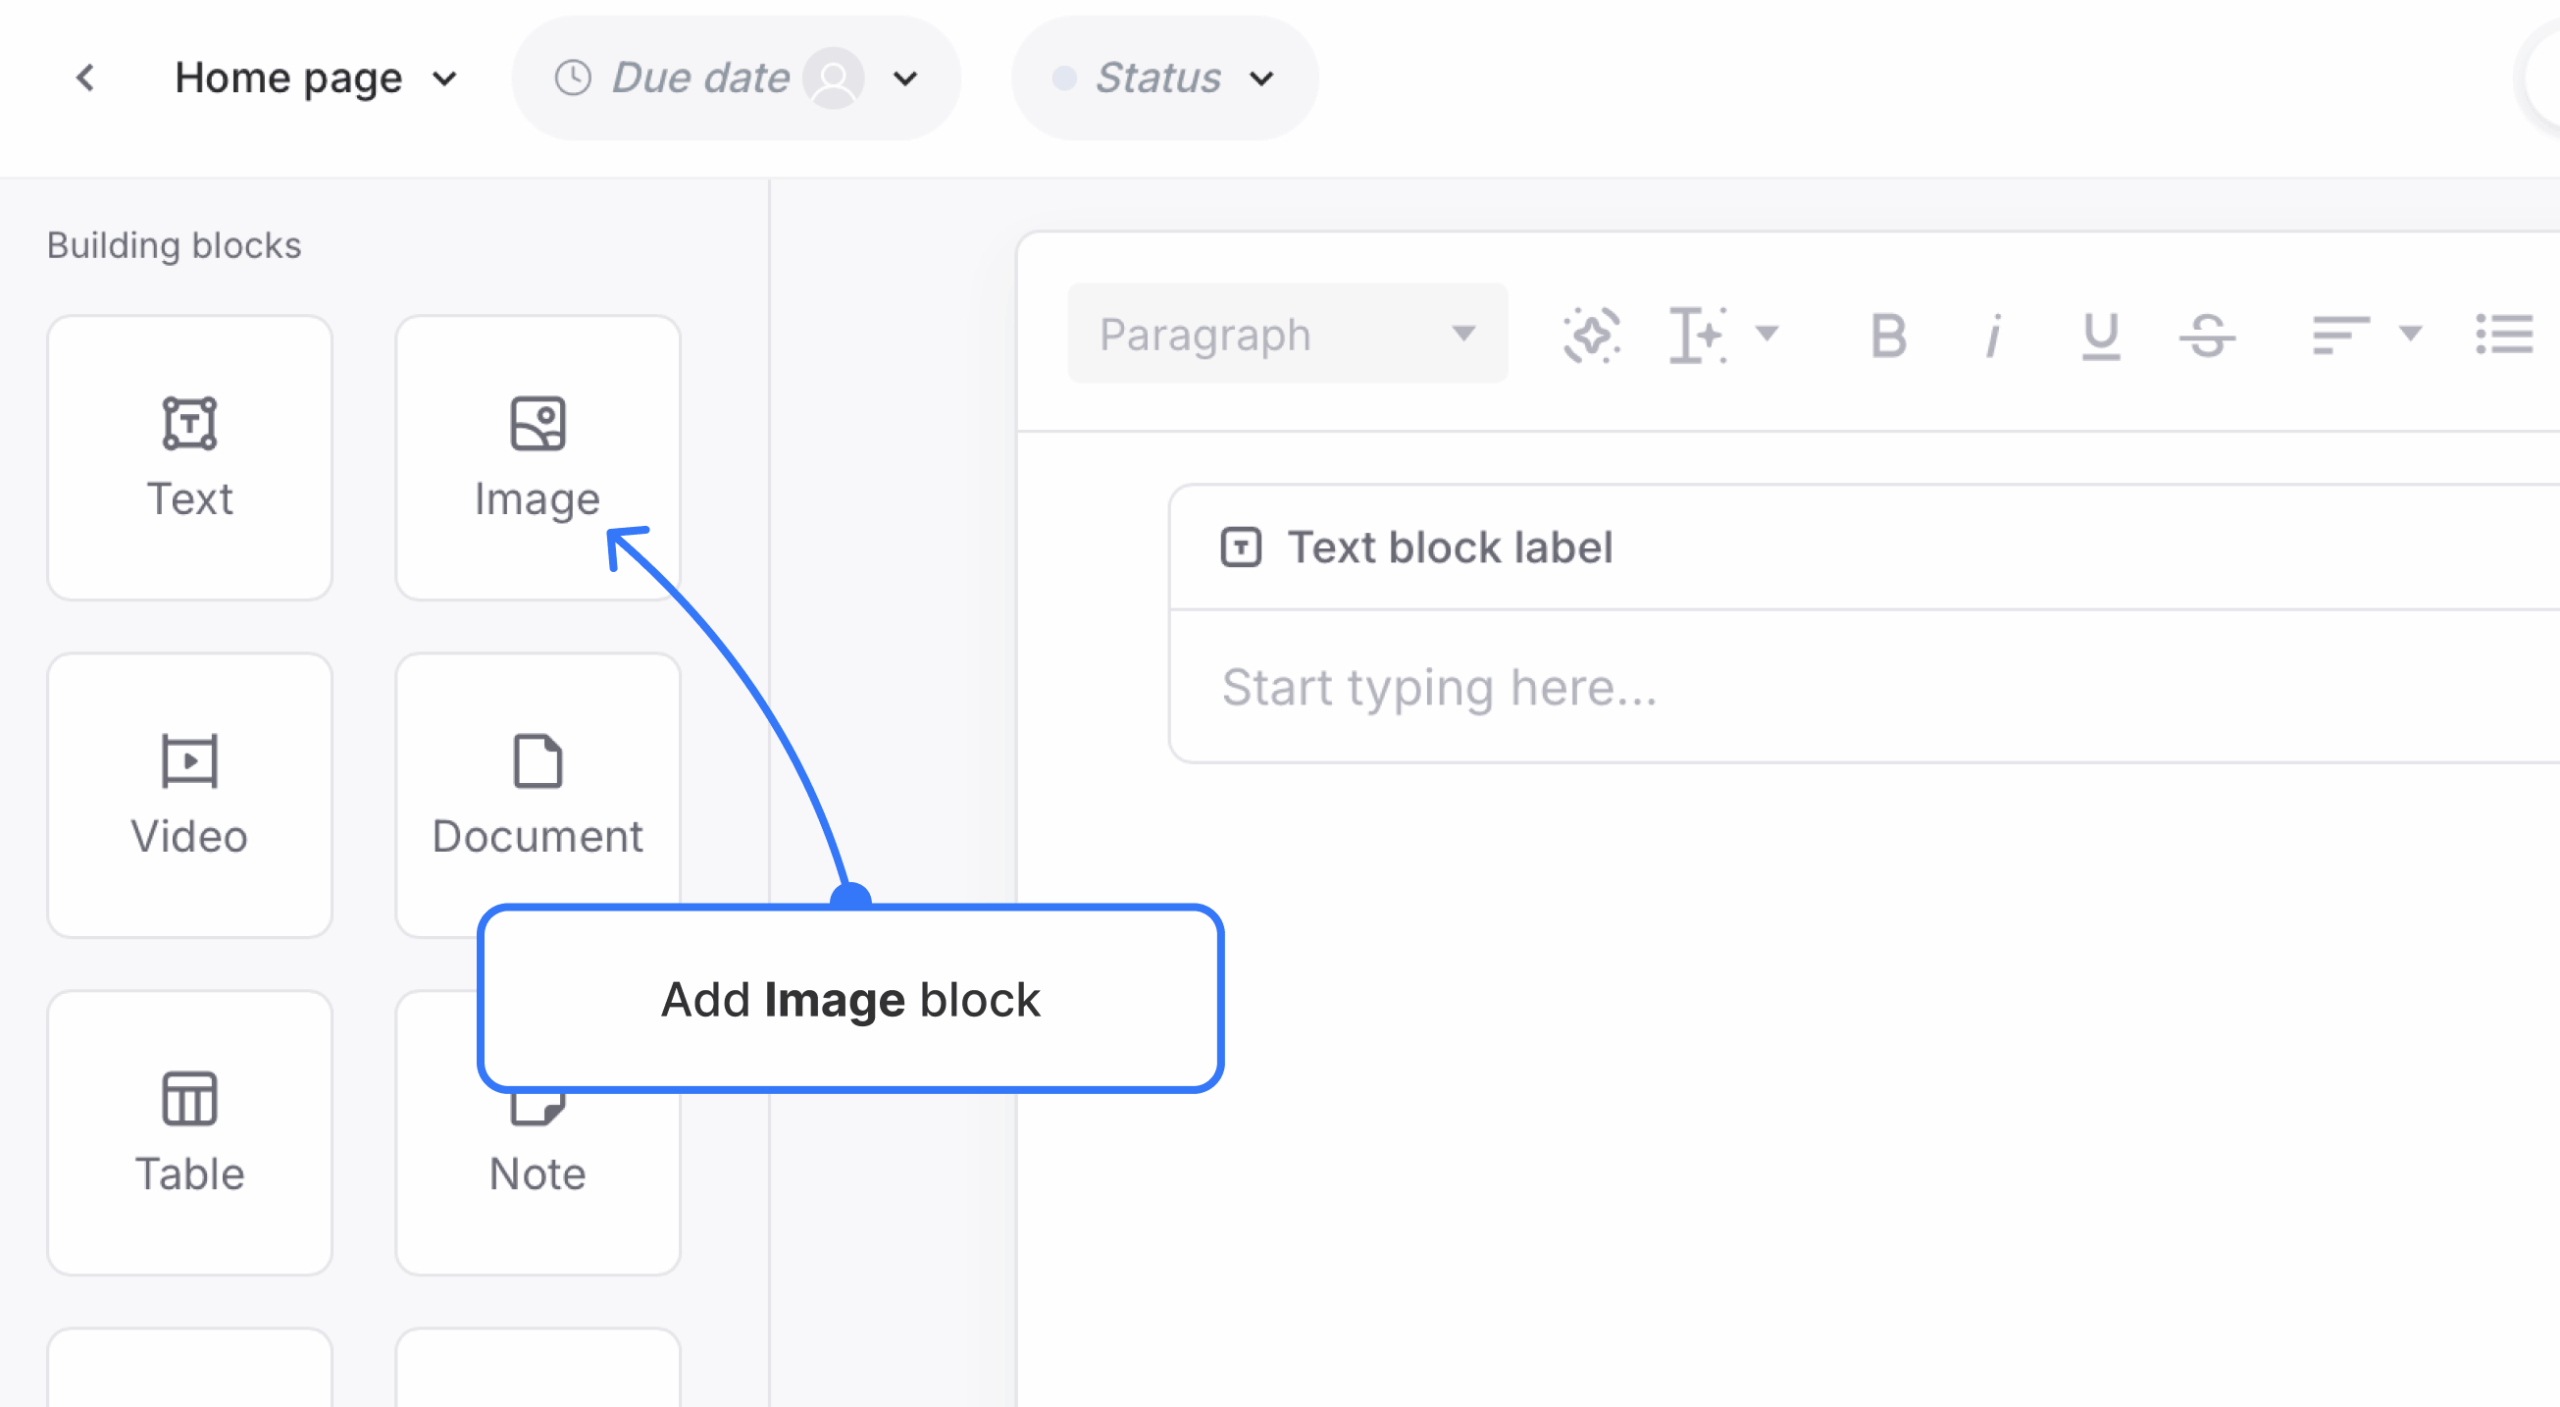Toggle italic formatting
This screenshot has height=1407, width=2560.
[1993, 335]
